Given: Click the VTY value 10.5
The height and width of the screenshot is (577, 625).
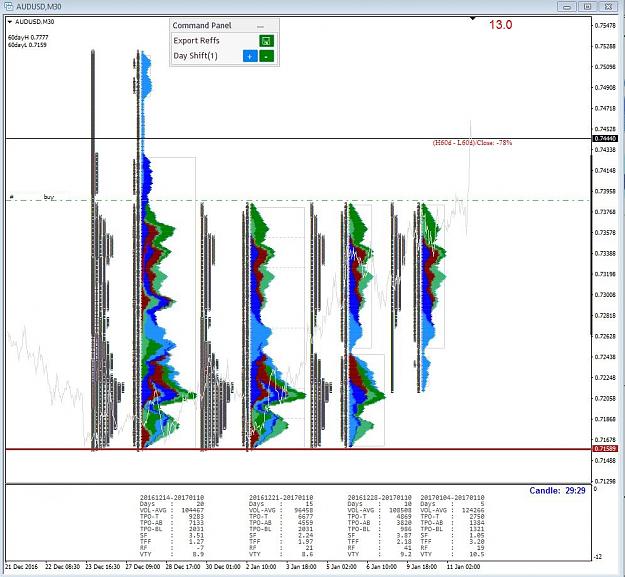Looking at the screenshot, I should (477, 554).
